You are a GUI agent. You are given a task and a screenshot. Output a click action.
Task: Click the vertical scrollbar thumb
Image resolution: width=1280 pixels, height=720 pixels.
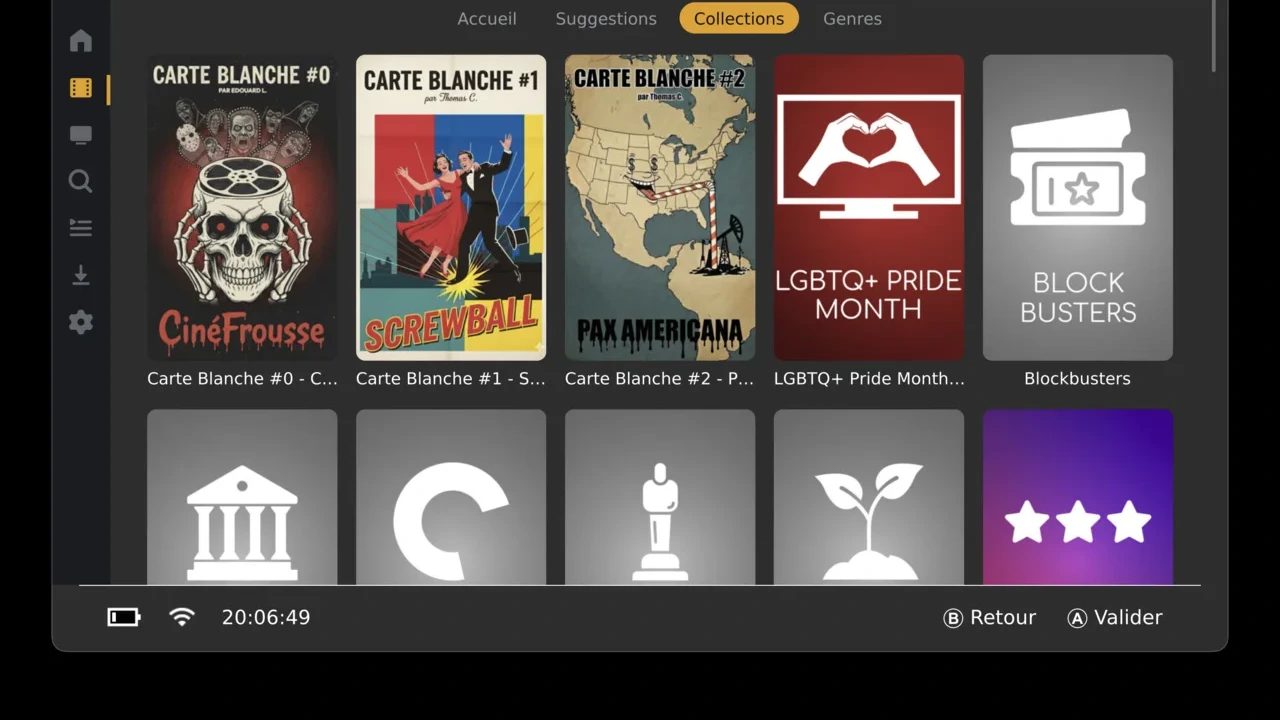[1214, 36]
